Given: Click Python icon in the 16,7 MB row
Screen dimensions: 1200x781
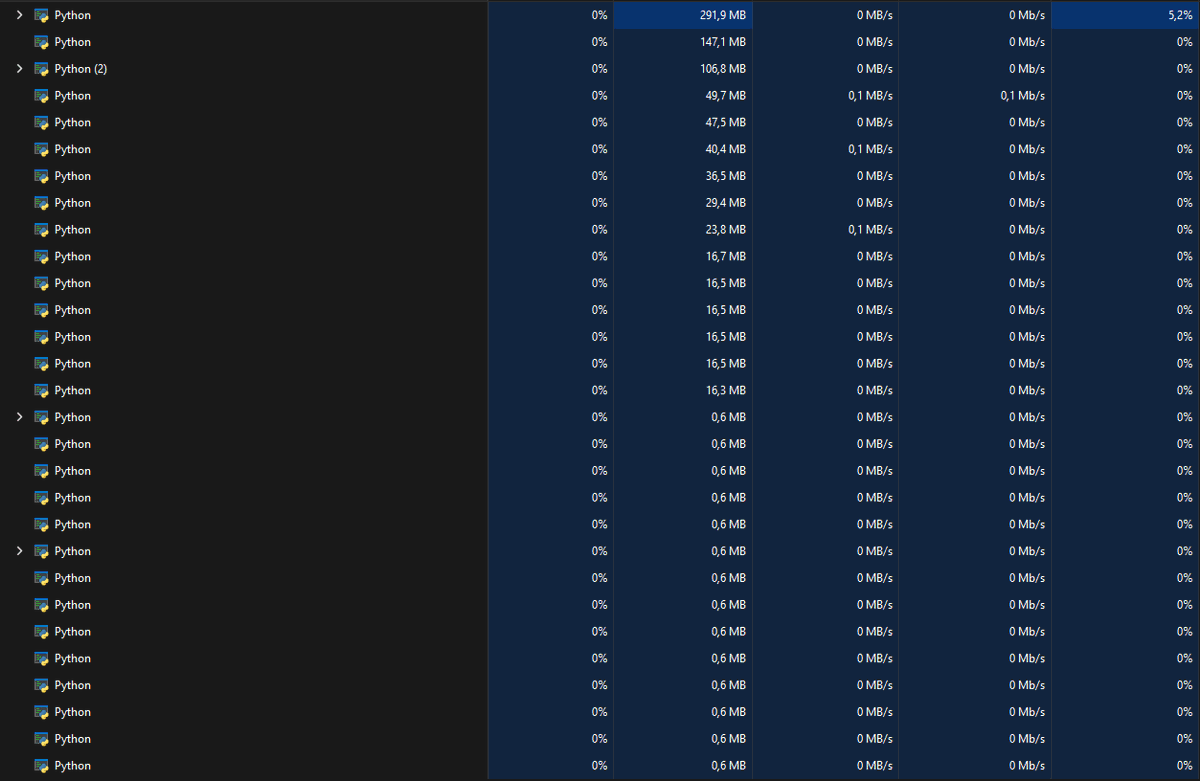Looking at the screenshot, I should [42, 257].
